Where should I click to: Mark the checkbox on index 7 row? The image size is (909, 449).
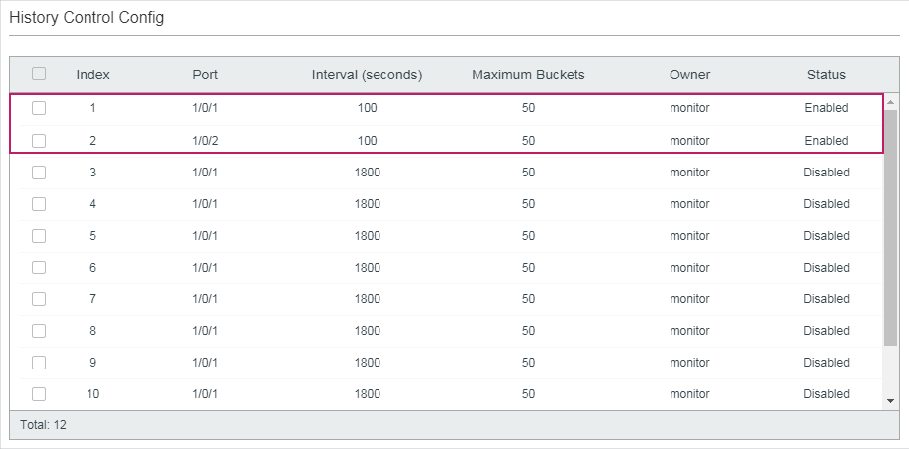39,299
